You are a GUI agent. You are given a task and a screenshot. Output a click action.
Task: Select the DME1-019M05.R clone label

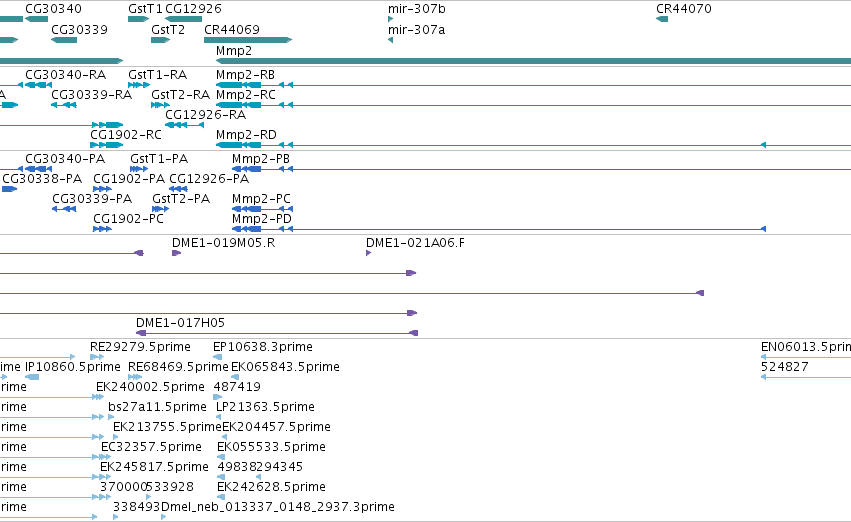[x=223, y=243]
